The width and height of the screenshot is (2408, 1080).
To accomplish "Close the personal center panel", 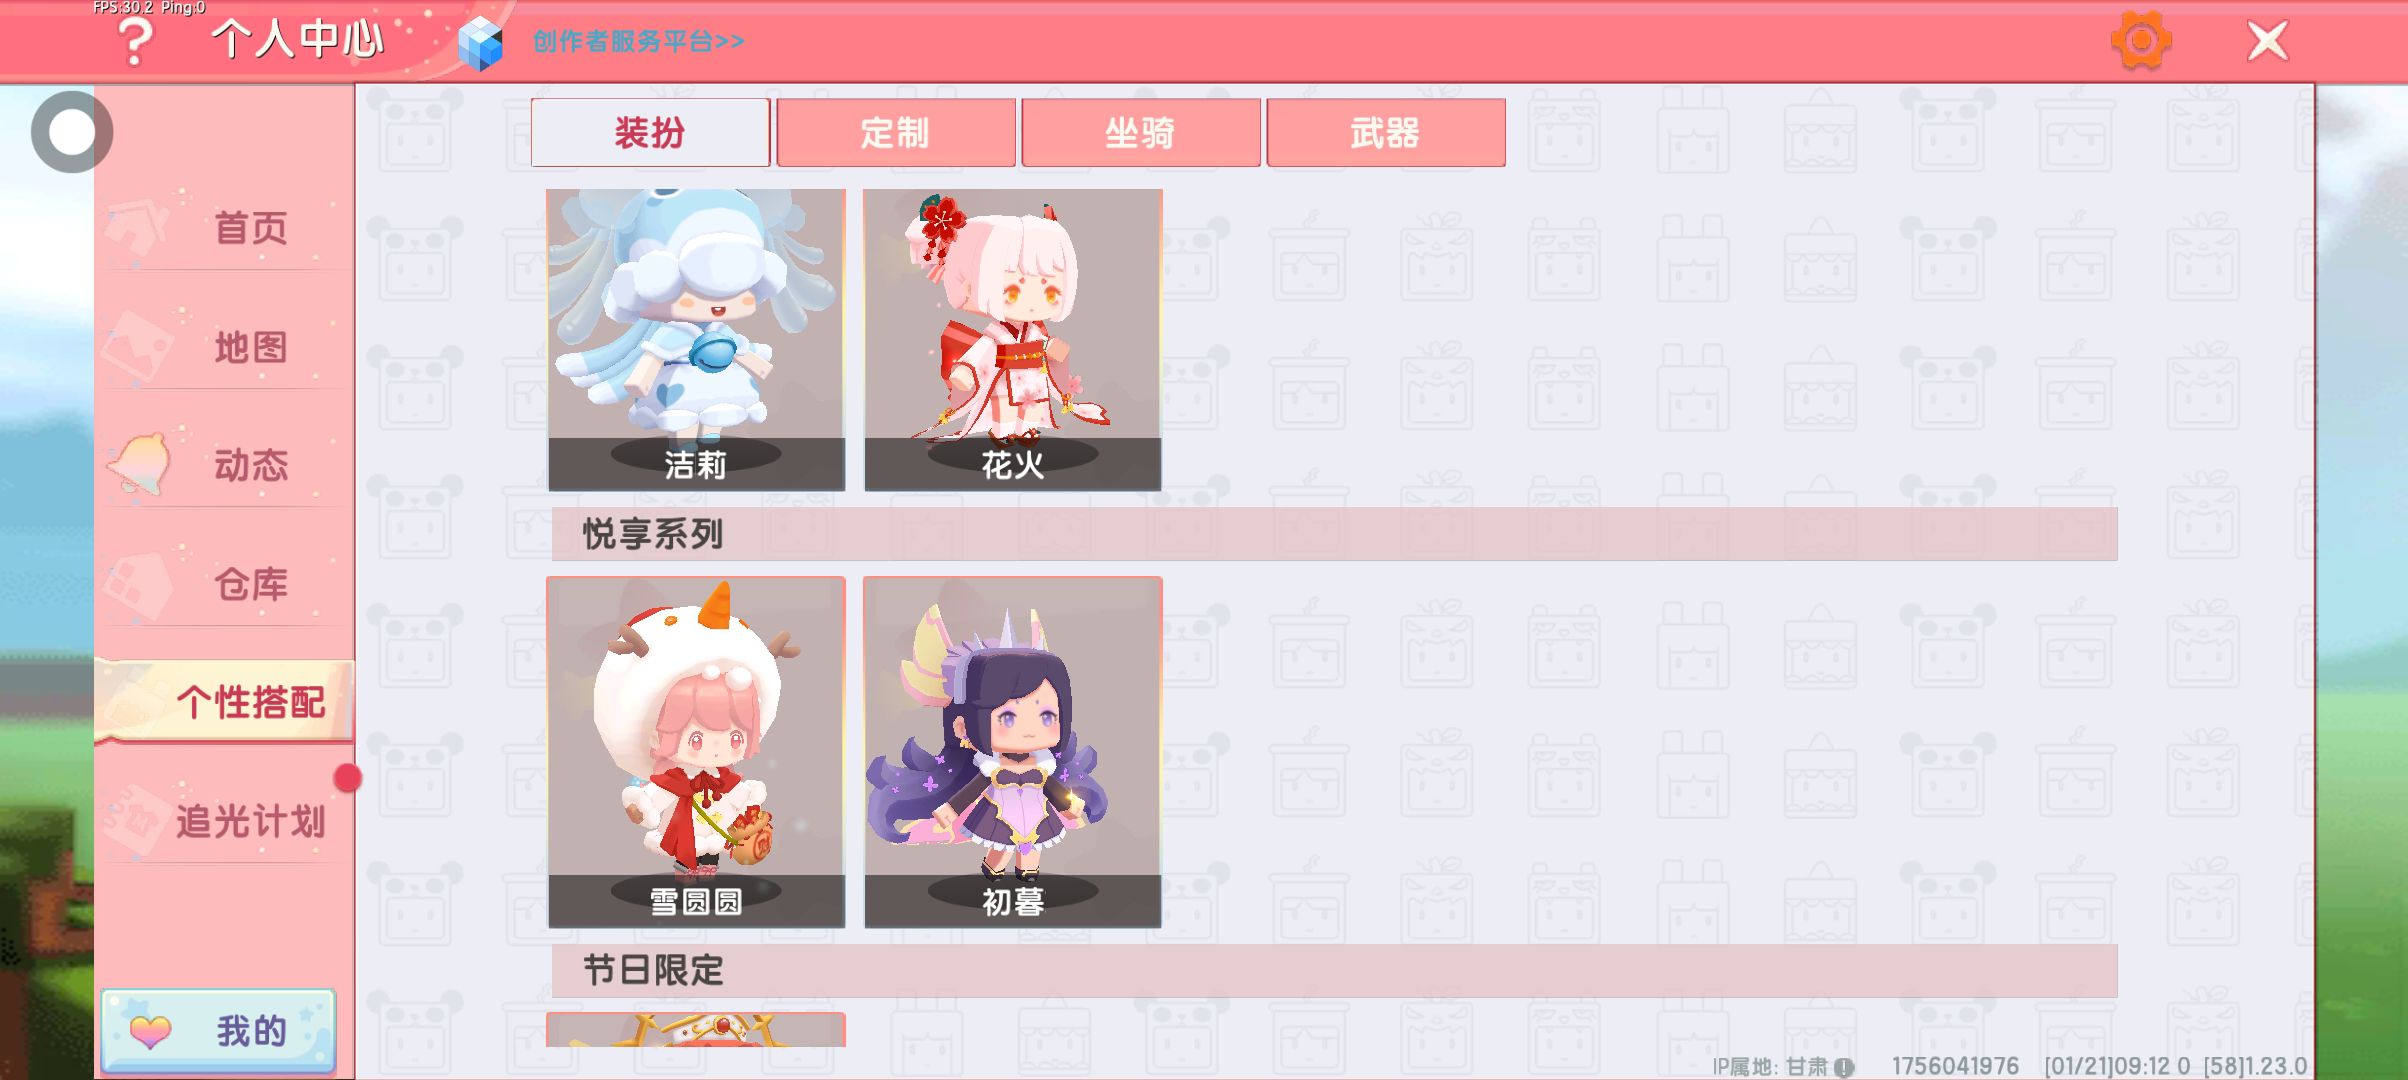I will click(2267, 41).
